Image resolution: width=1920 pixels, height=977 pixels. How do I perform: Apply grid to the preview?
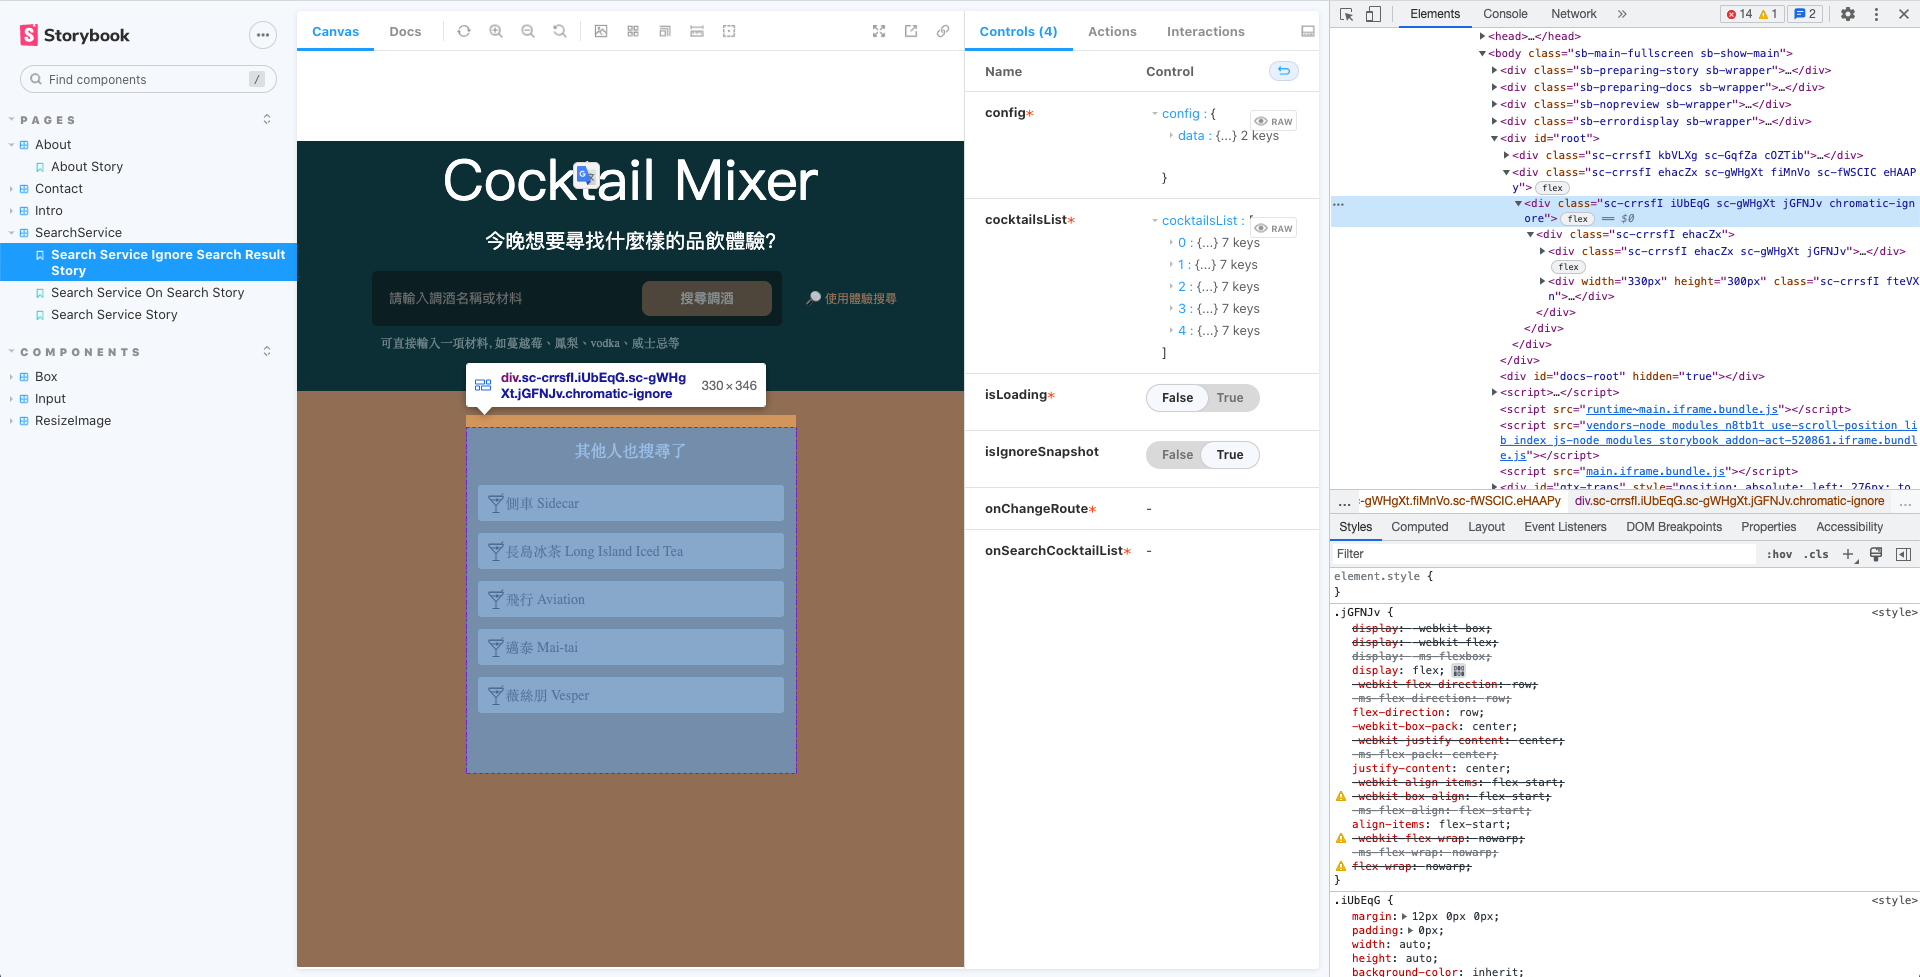[x=633, y=31]
